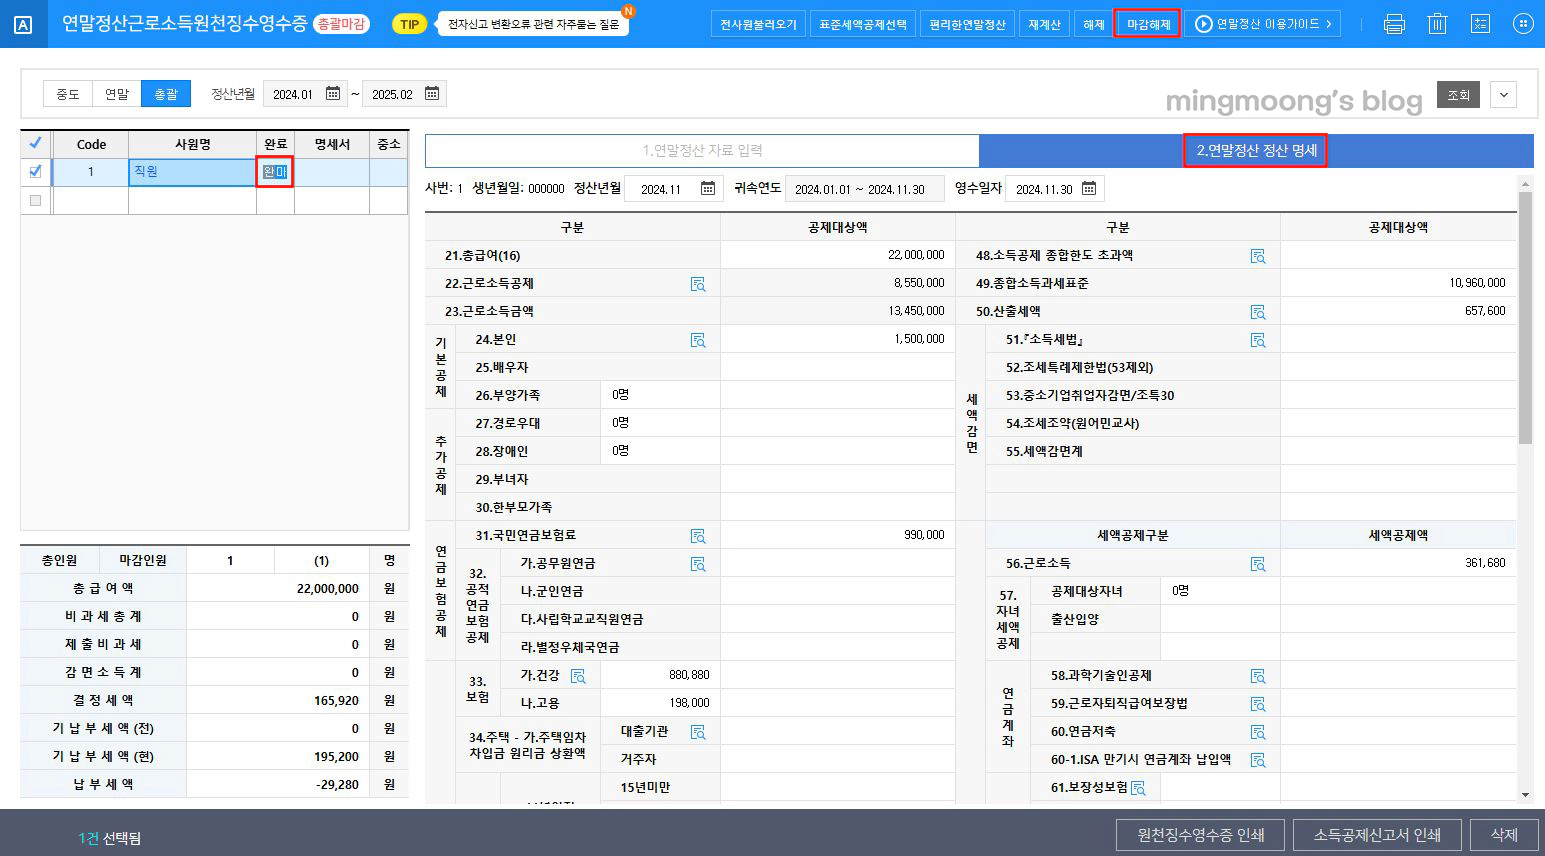Viewport: 1545px width, 856px height.
Task: Click the 마감해제 button
Action: pyautogui.click(x=1146, y=22)
